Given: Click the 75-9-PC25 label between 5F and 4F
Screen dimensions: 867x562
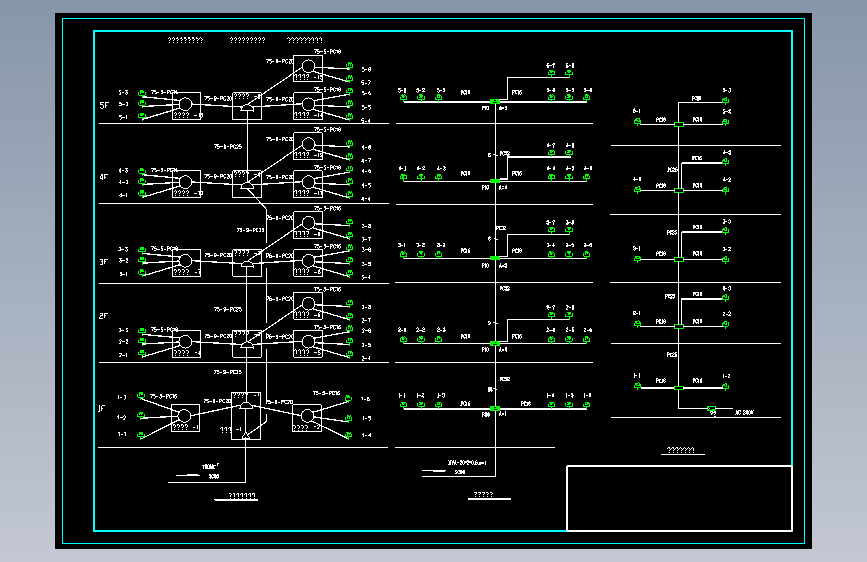Looking at the screenshot, I should point(228,147).
